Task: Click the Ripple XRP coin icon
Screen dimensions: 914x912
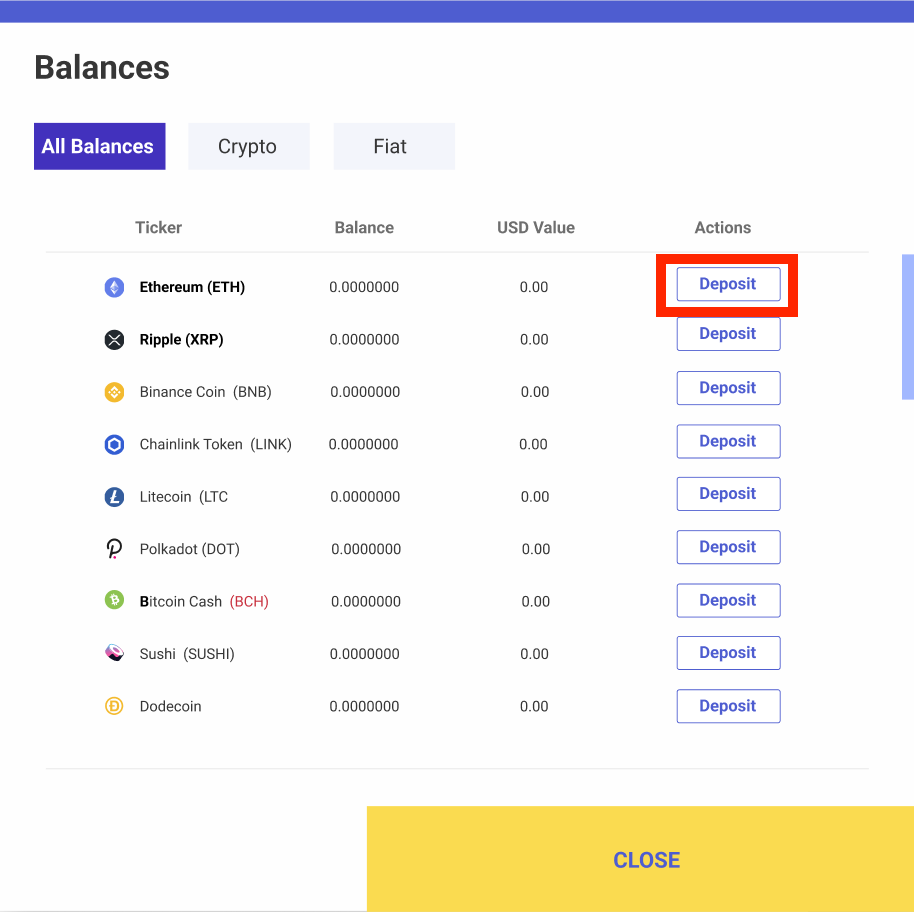Action: click(x=114, y=339)
